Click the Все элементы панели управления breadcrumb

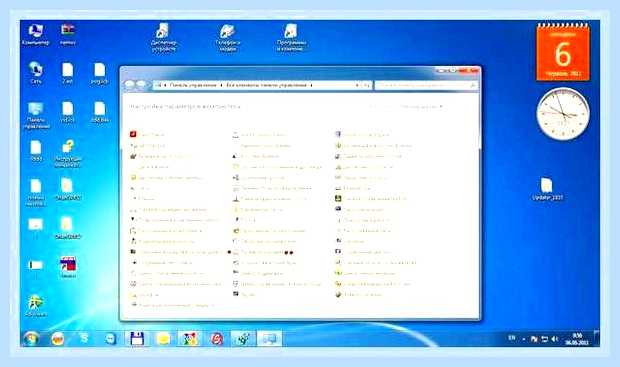(267, 85)
